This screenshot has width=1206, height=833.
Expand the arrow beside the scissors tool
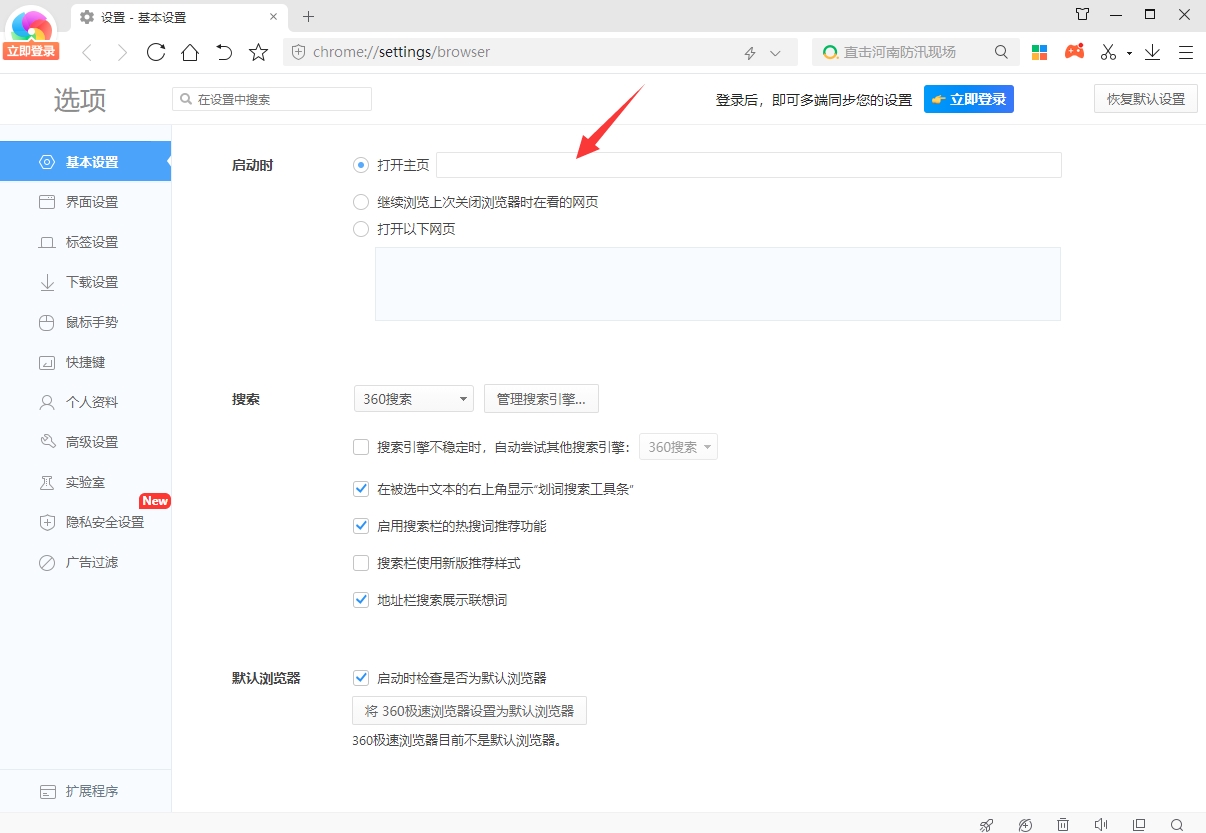coord(1129,53)
